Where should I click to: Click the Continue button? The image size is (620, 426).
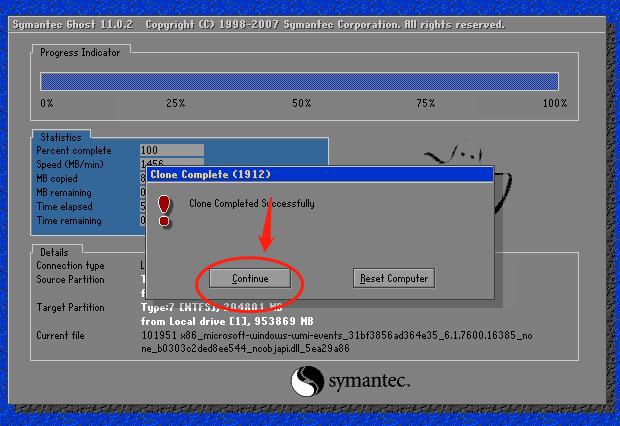[x=250, y=278]
